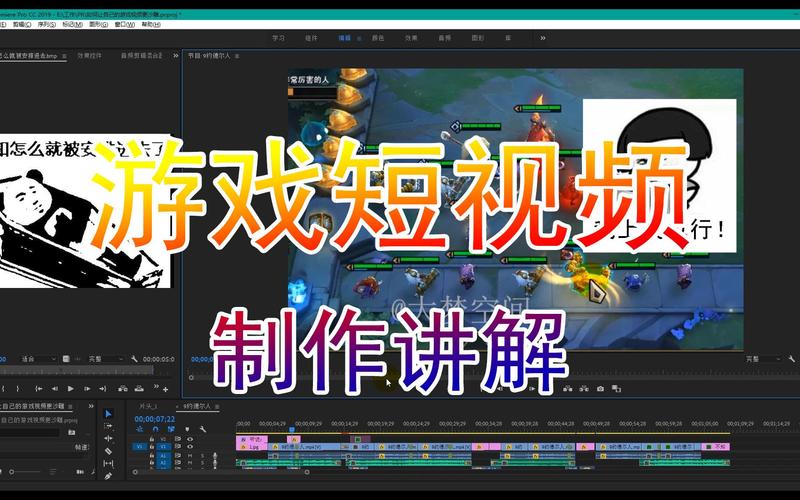Open the 效果控件 panel tab
Viewport: 800px width, 500px height.
coord(89,56)
